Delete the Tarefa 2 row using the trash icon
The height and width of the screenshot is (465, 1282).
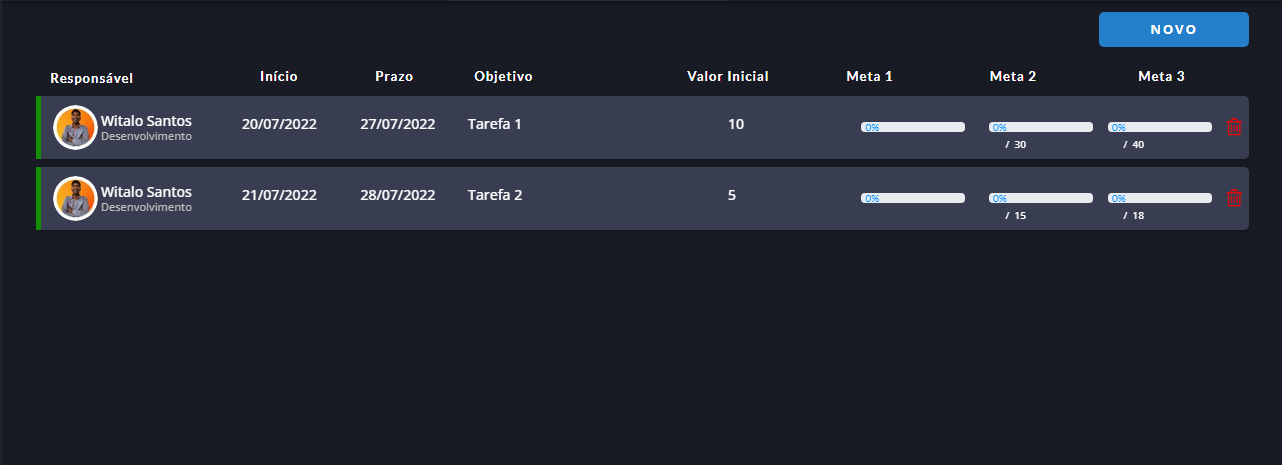pos(1234,198)
